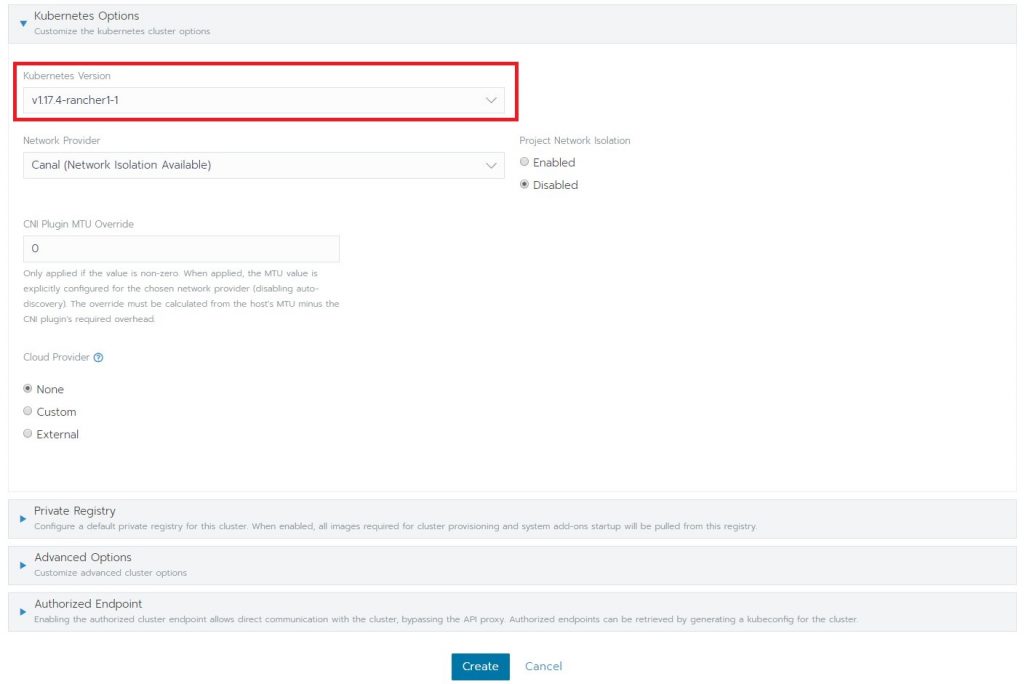Image resolution: width=1024 pixels, height=684 pixels.
Task: Click the Network Provider label text
Action: (x=61, y=140)
